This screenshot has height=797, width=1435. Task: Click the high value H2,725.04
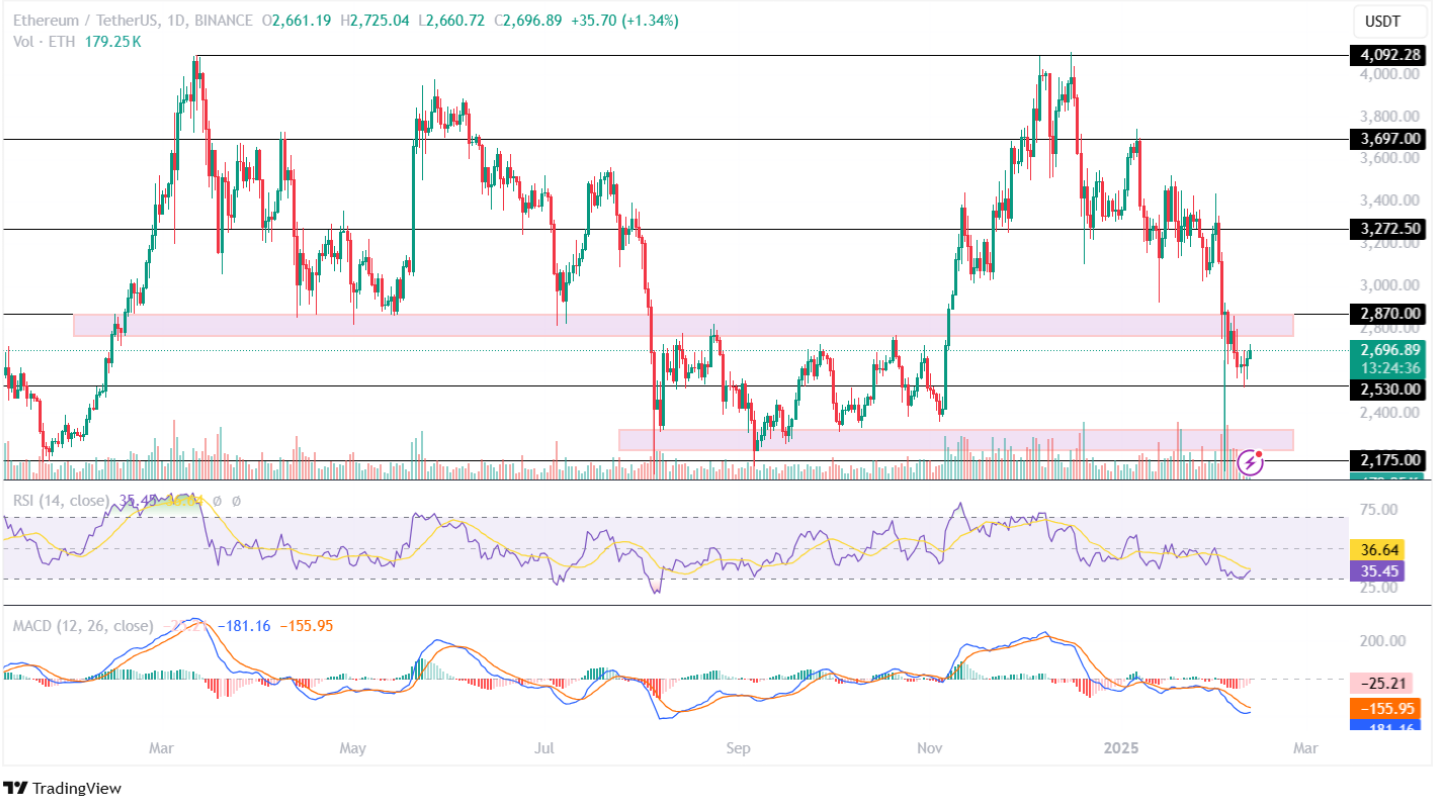click(x=374, y=20)
